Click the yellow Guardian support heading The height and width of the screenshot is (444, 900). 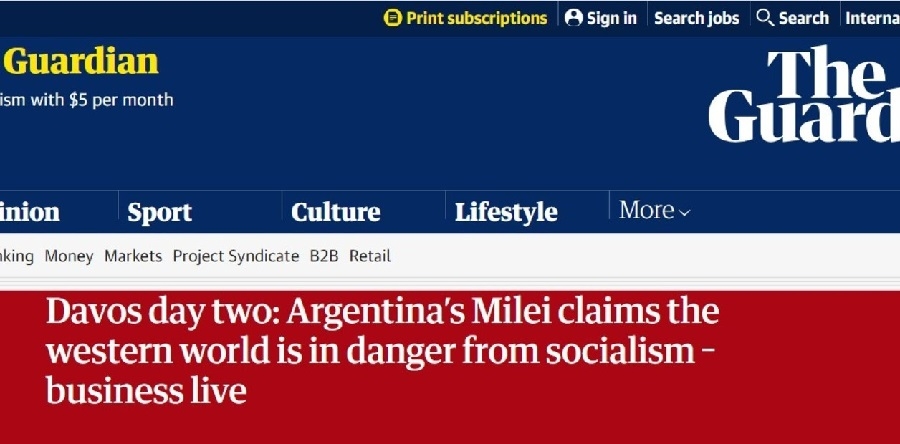pyautogui.click(x=82, y=62)
